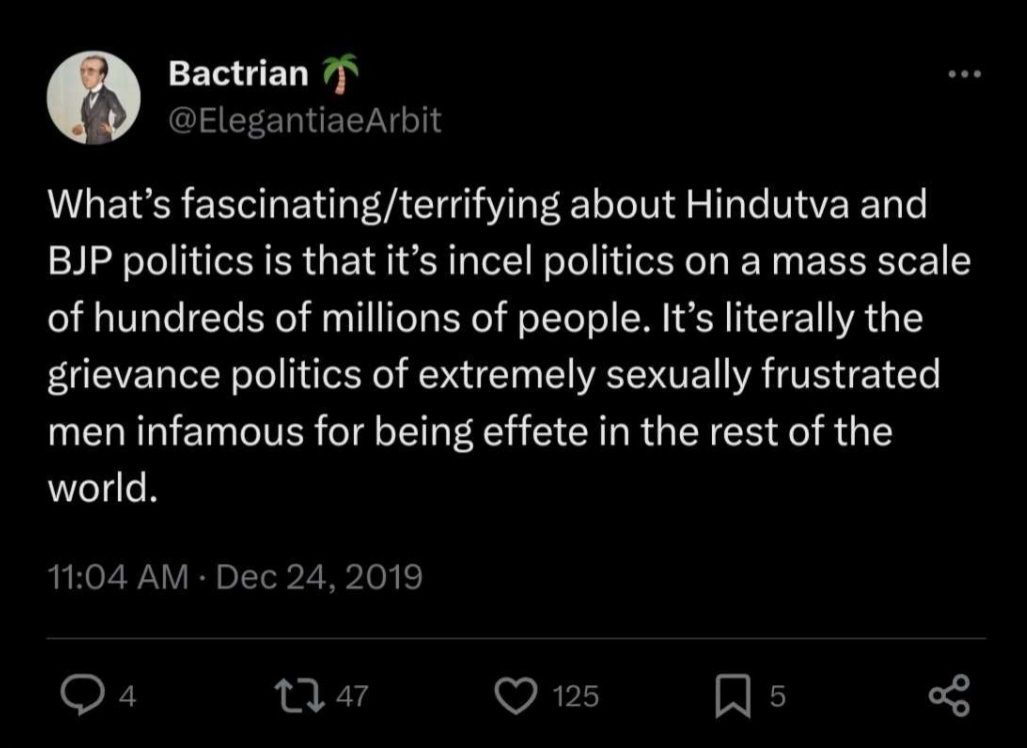1027x748 pixels.
Task: Open the share icon options
Action: tap(949, 695)
